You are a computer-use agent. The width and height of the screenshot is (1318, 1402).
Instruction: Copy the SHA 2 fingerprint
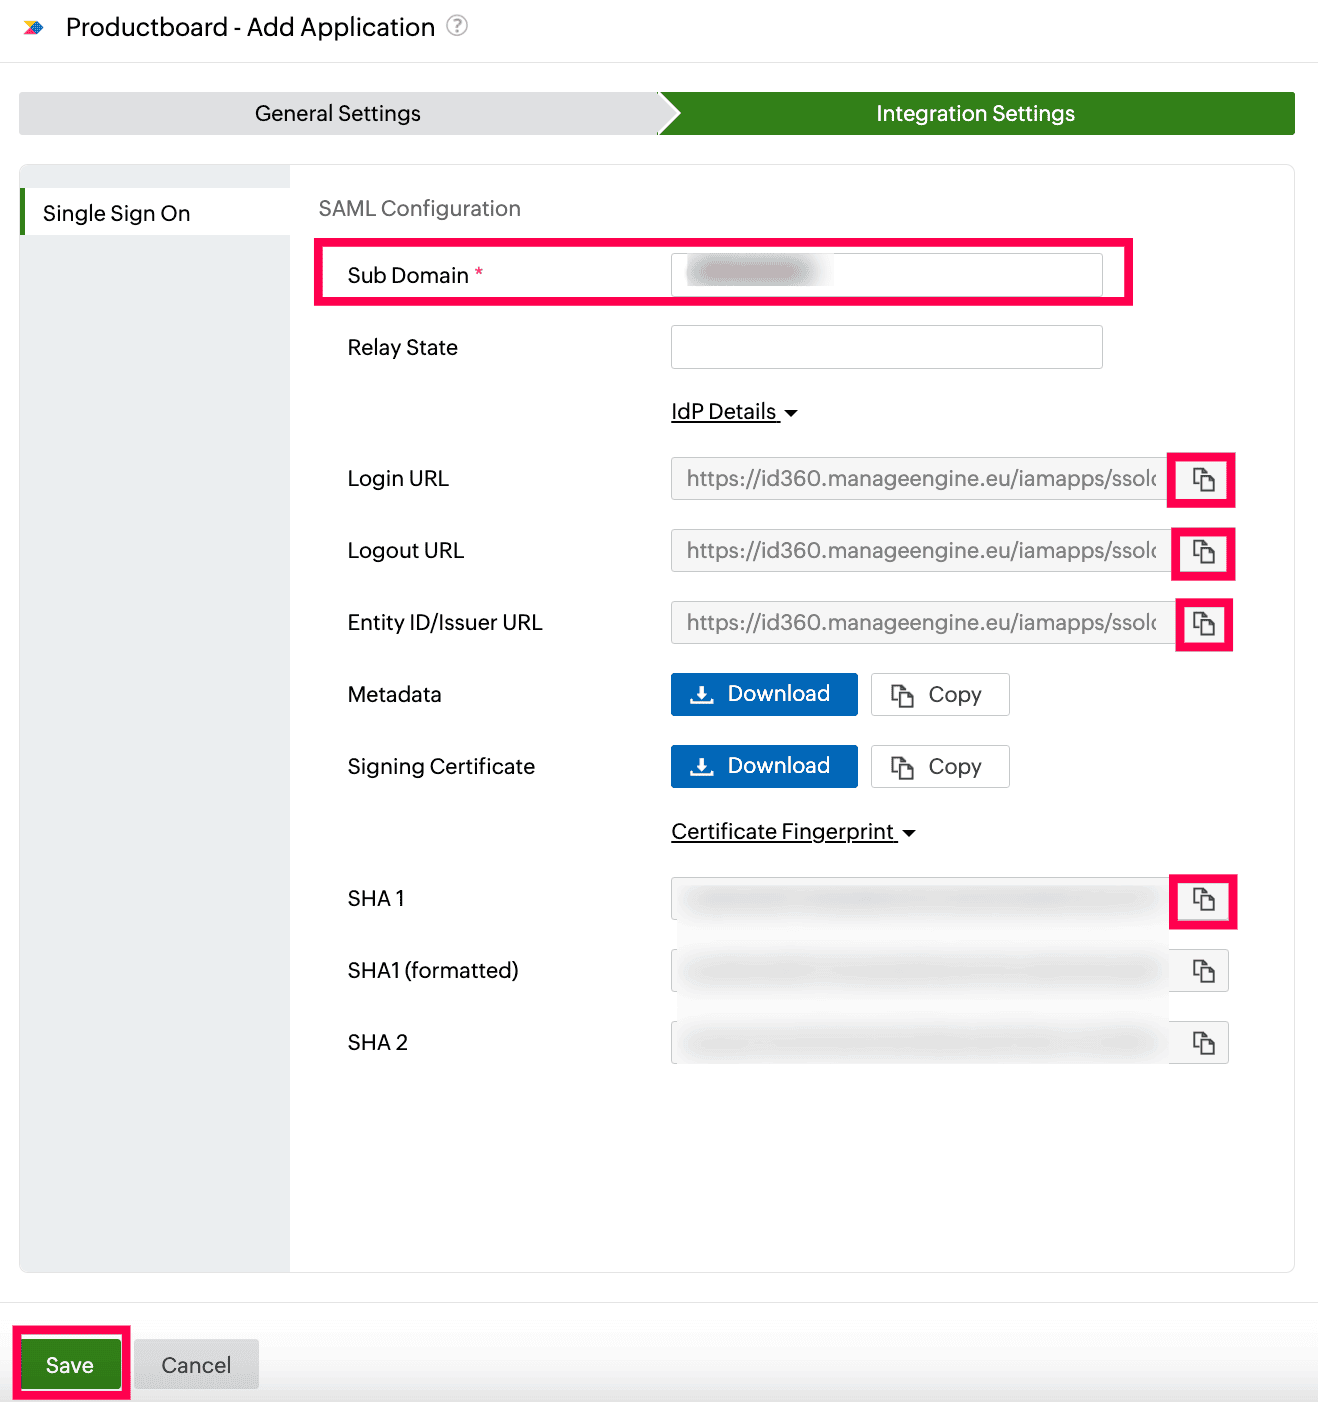click(x=1203, y=1043)
